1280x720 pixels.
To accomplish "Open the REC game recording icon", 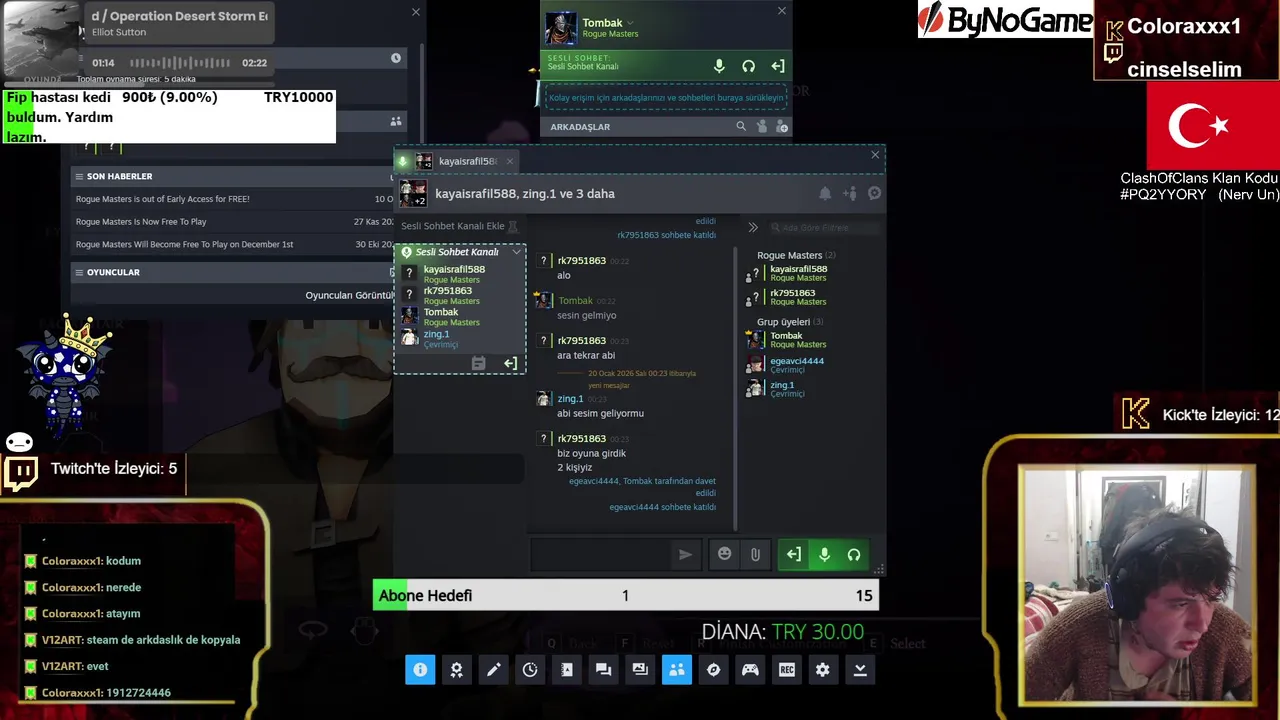I will [x=787, y=670].
